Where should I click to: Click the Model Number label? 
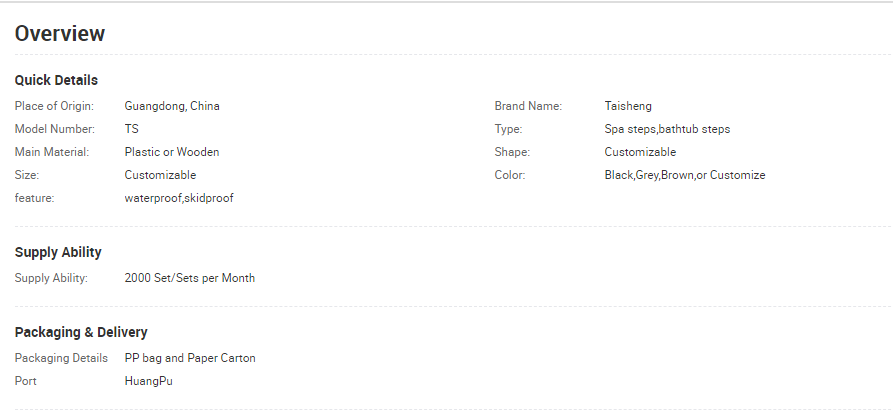[54, 129]
